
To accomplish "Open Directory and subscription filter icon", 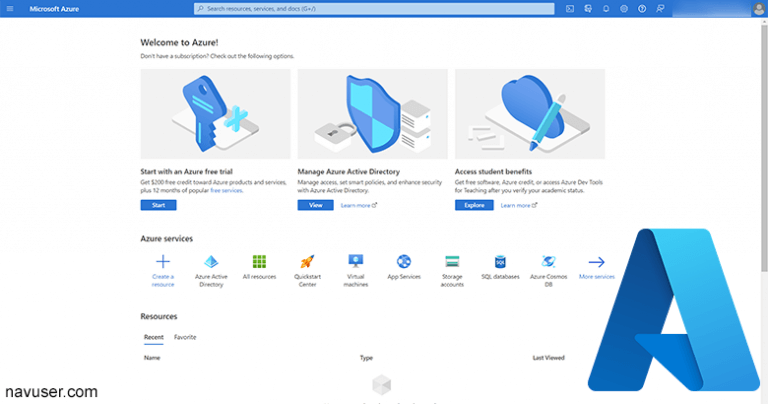I will pyautogui.click(x=588, y=9).
